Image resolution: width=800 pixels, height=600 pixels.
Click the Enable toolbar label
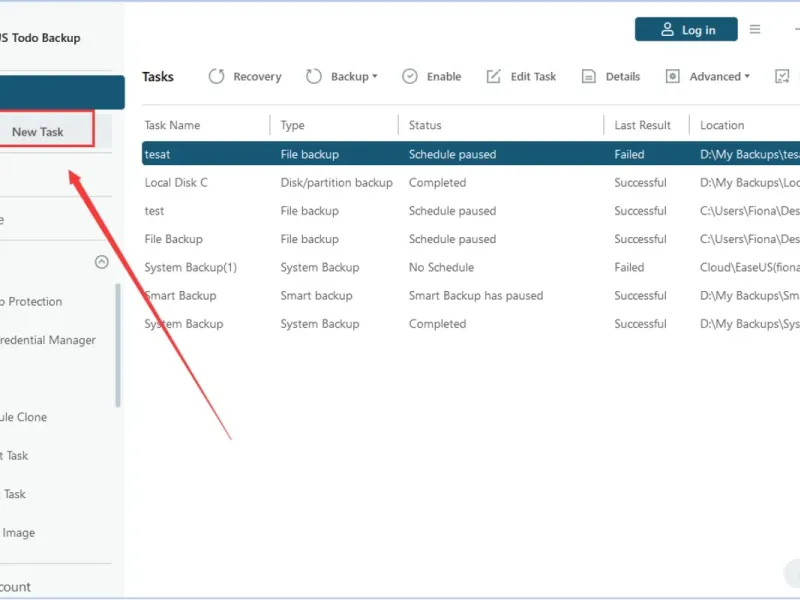tap(444, 77)
